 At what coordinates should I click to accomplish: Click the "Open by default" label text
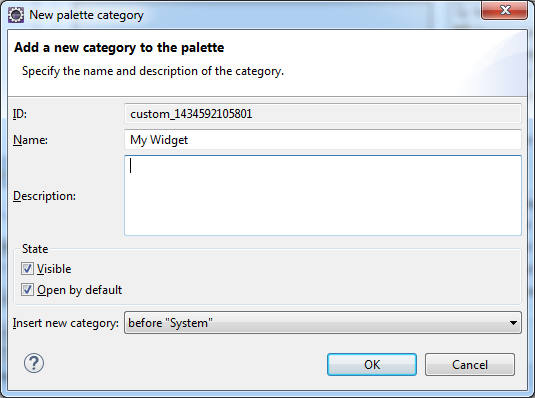(x=79, y=290)
